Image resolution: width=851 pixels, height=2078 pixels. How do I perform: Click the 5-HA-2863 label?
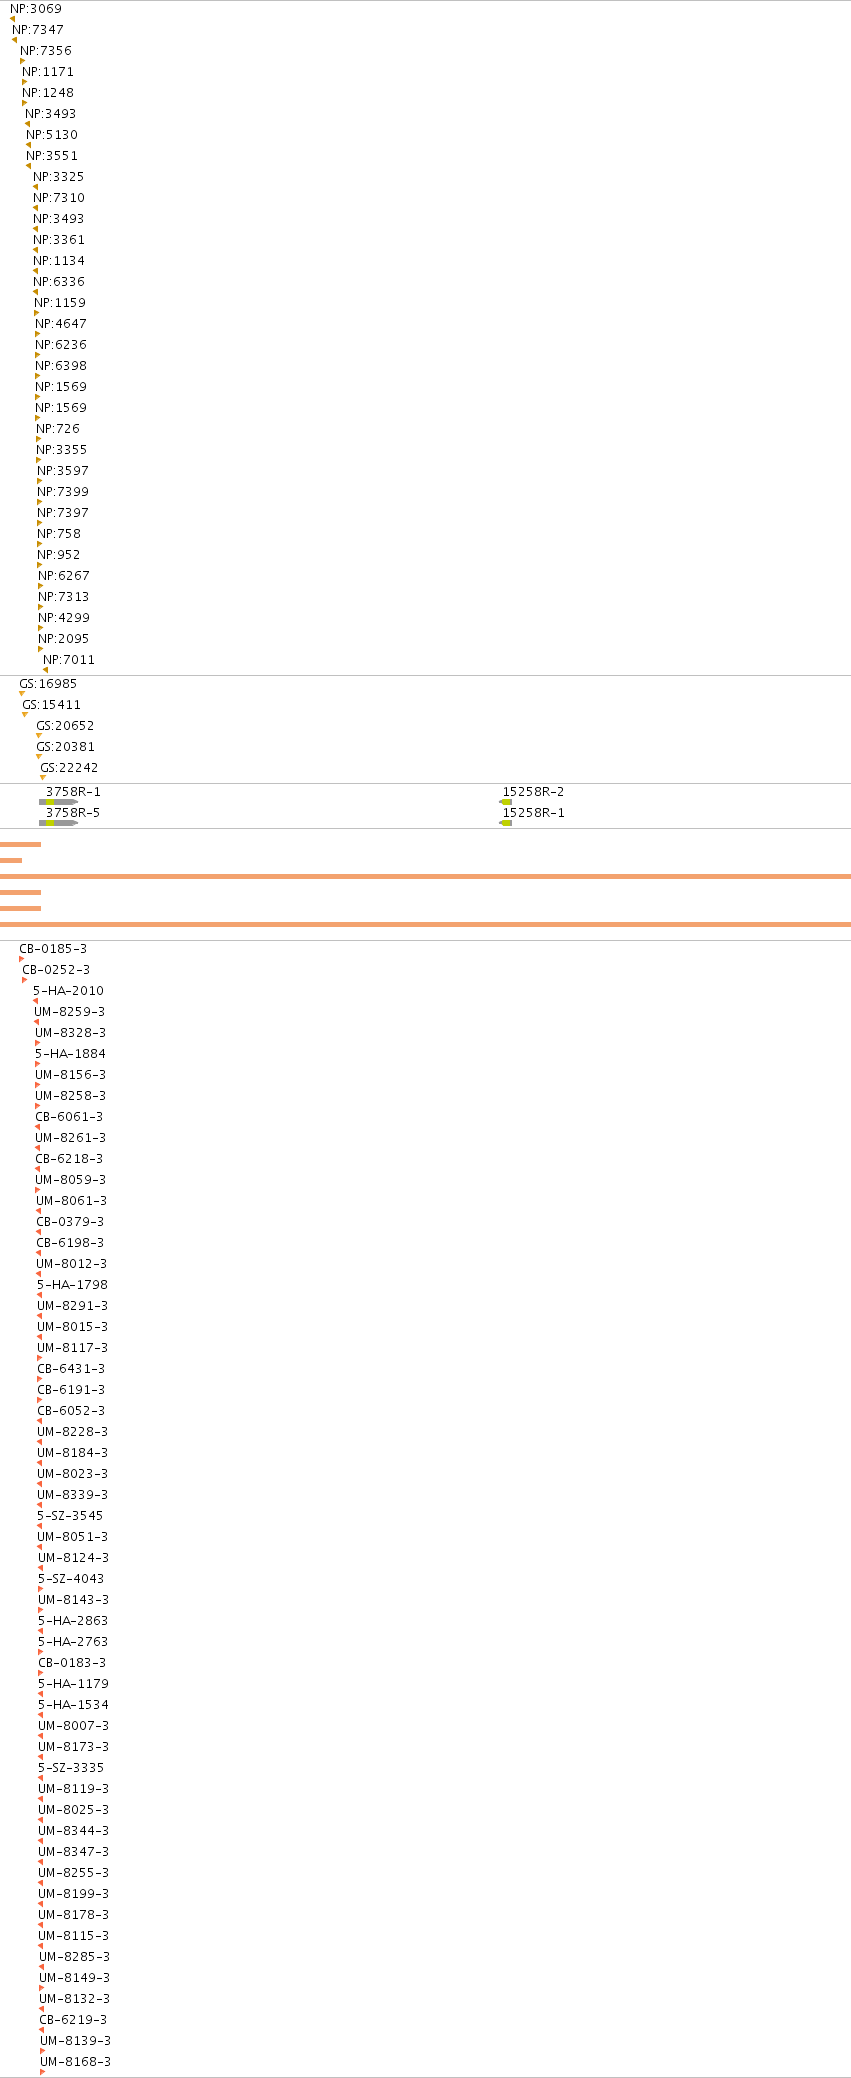73,1621
